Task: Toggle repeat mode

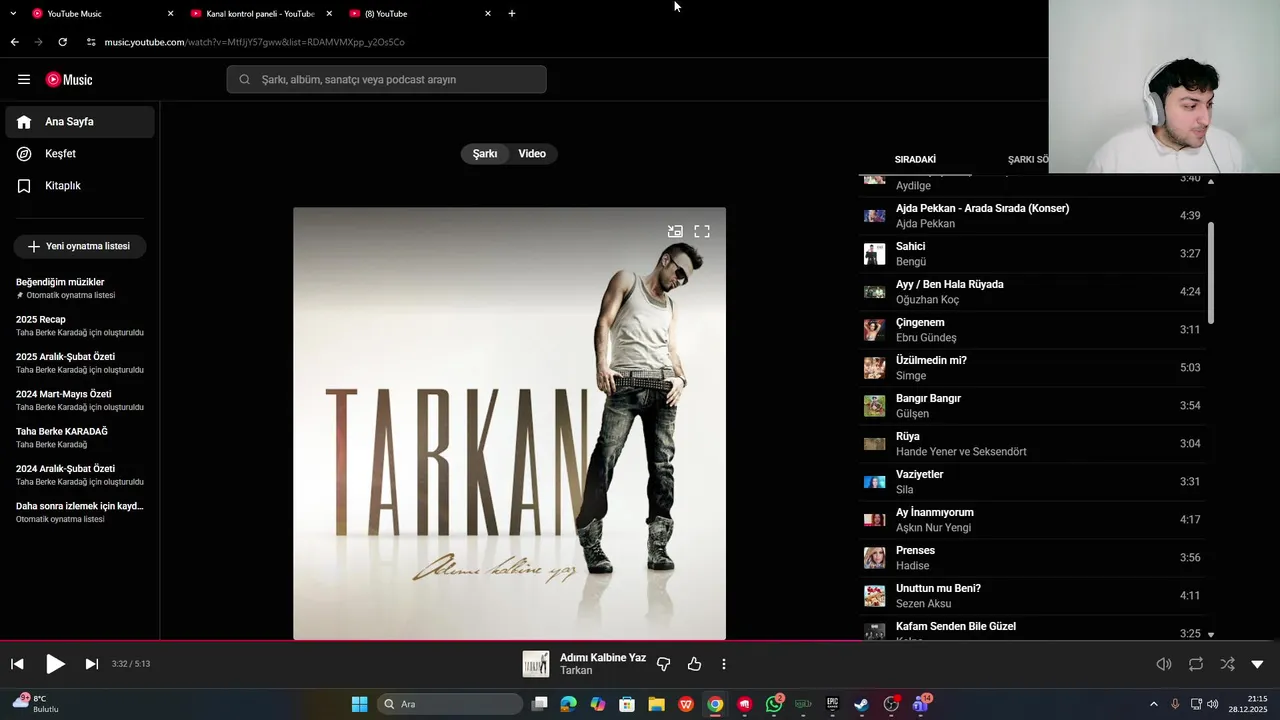Action: (1196, 664)
